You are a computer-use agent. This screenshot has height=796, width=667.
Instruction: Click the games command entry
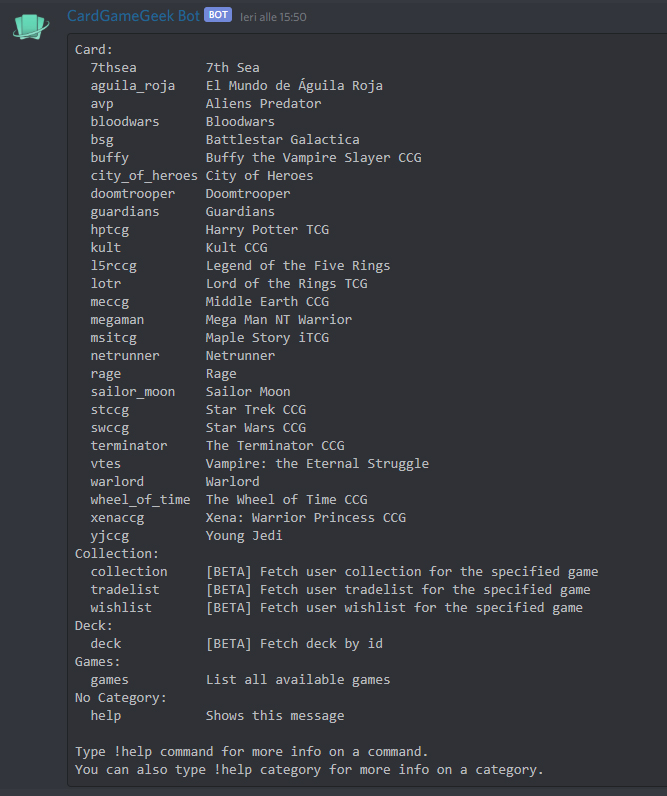click(x=110, y=680)
